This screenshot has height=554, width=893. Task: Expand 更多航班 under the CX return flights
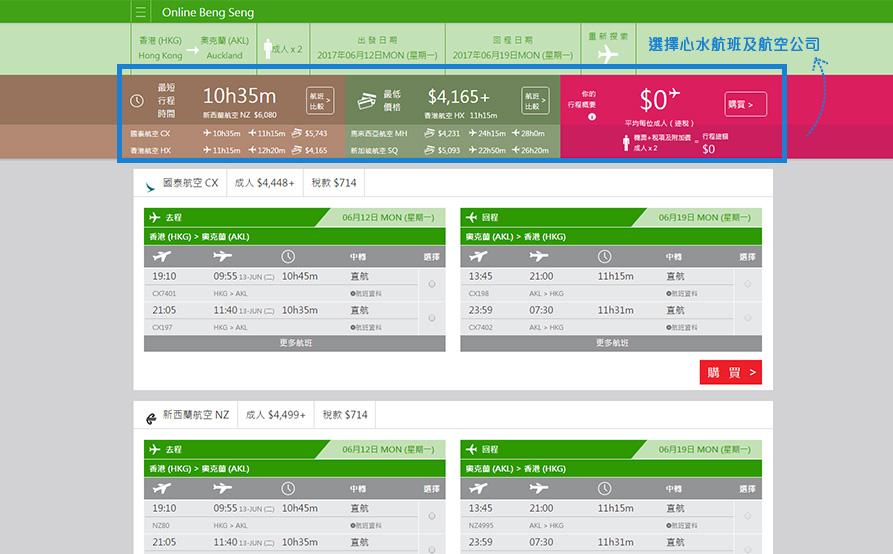611,343
